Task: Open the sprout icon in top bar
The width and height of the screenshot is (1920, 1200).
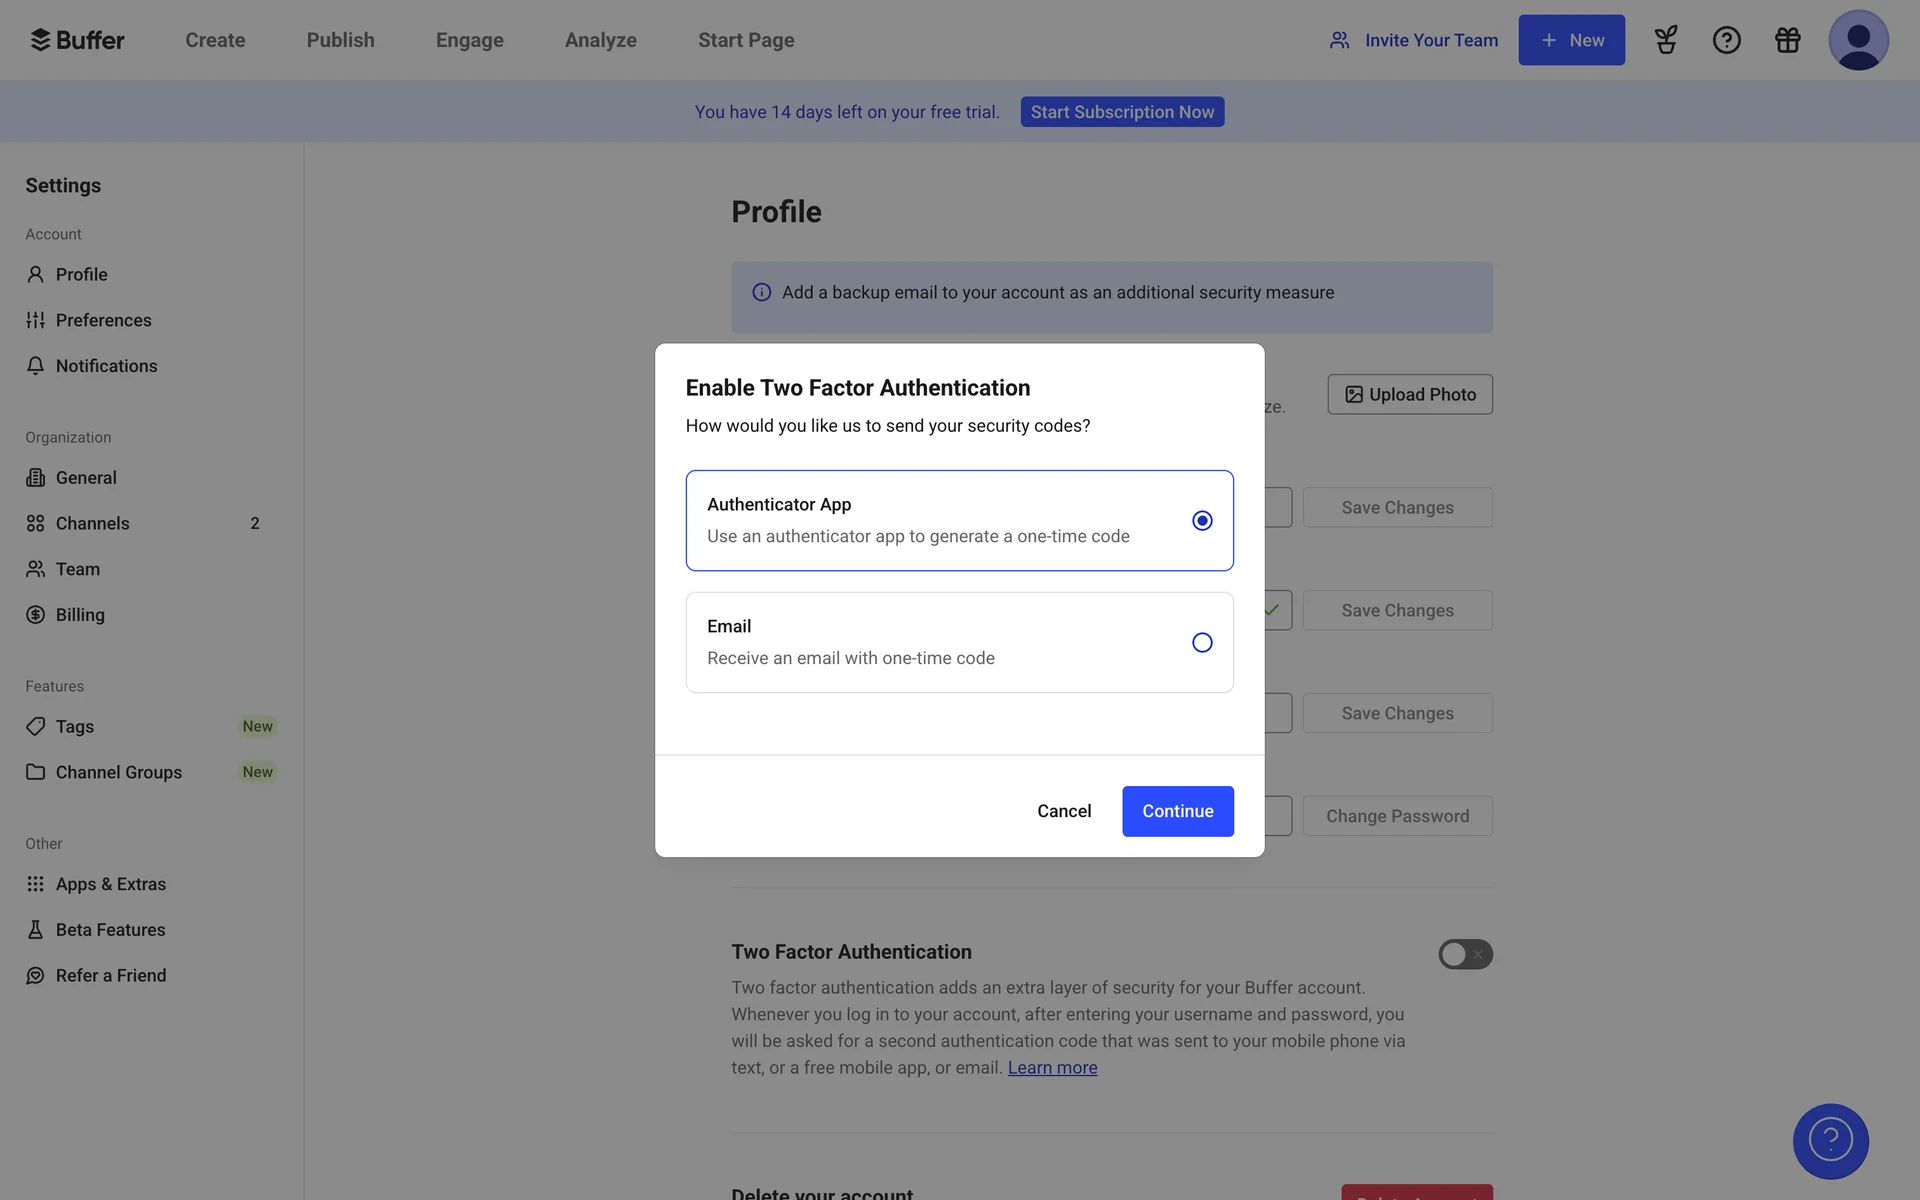Action: [1666, 40]
